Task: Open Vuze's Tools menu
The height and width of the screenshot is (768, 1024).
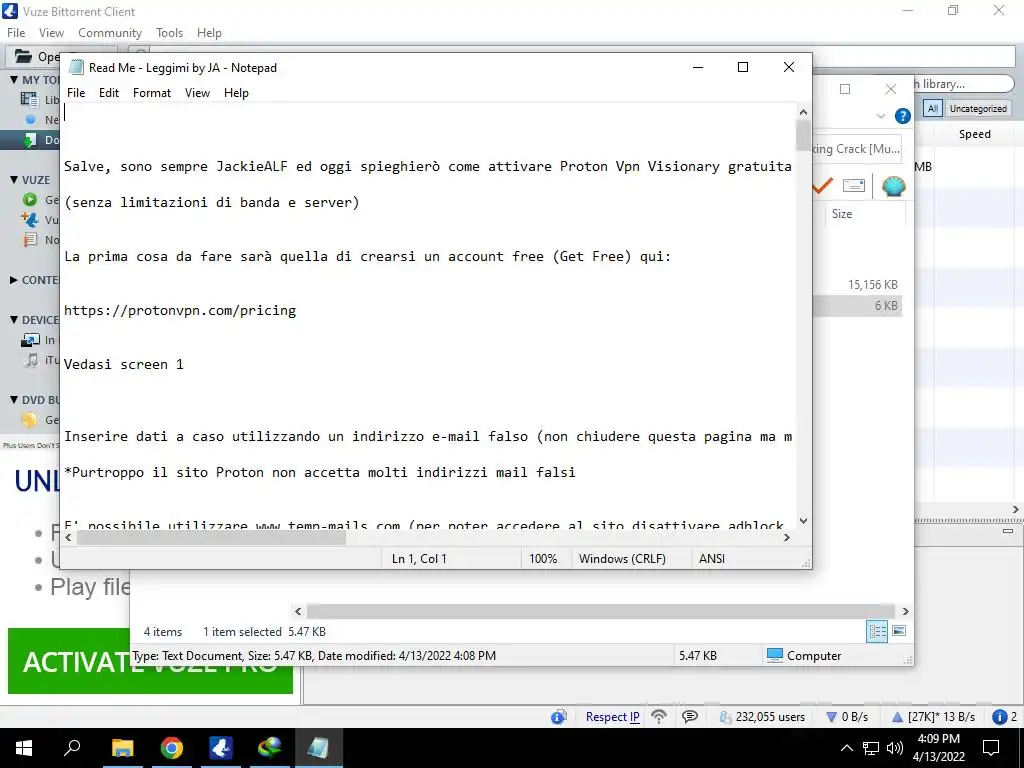Action: 169,33
